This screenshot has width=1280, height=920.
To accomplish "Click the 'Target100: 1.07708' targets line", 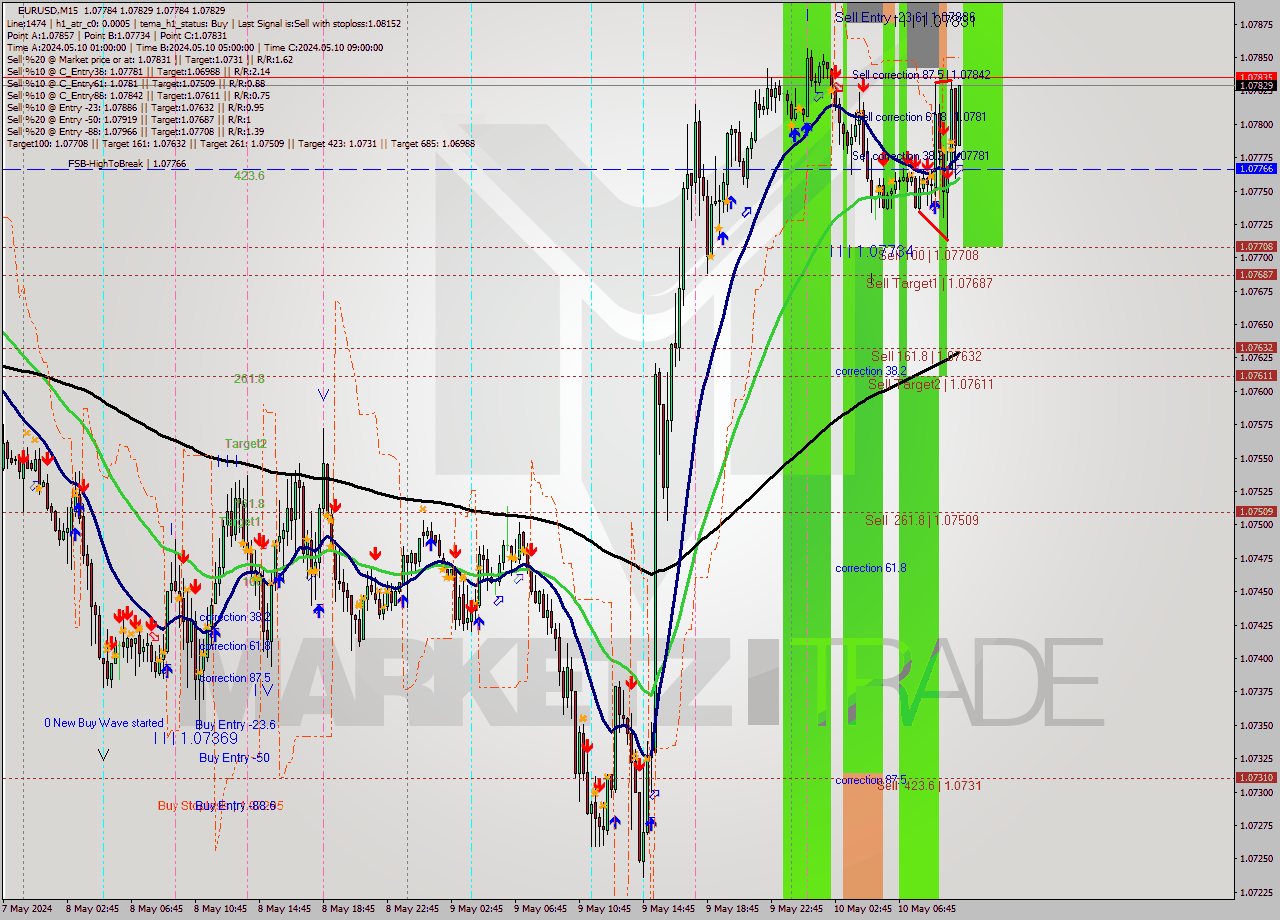I will click(x=241, y=143).
